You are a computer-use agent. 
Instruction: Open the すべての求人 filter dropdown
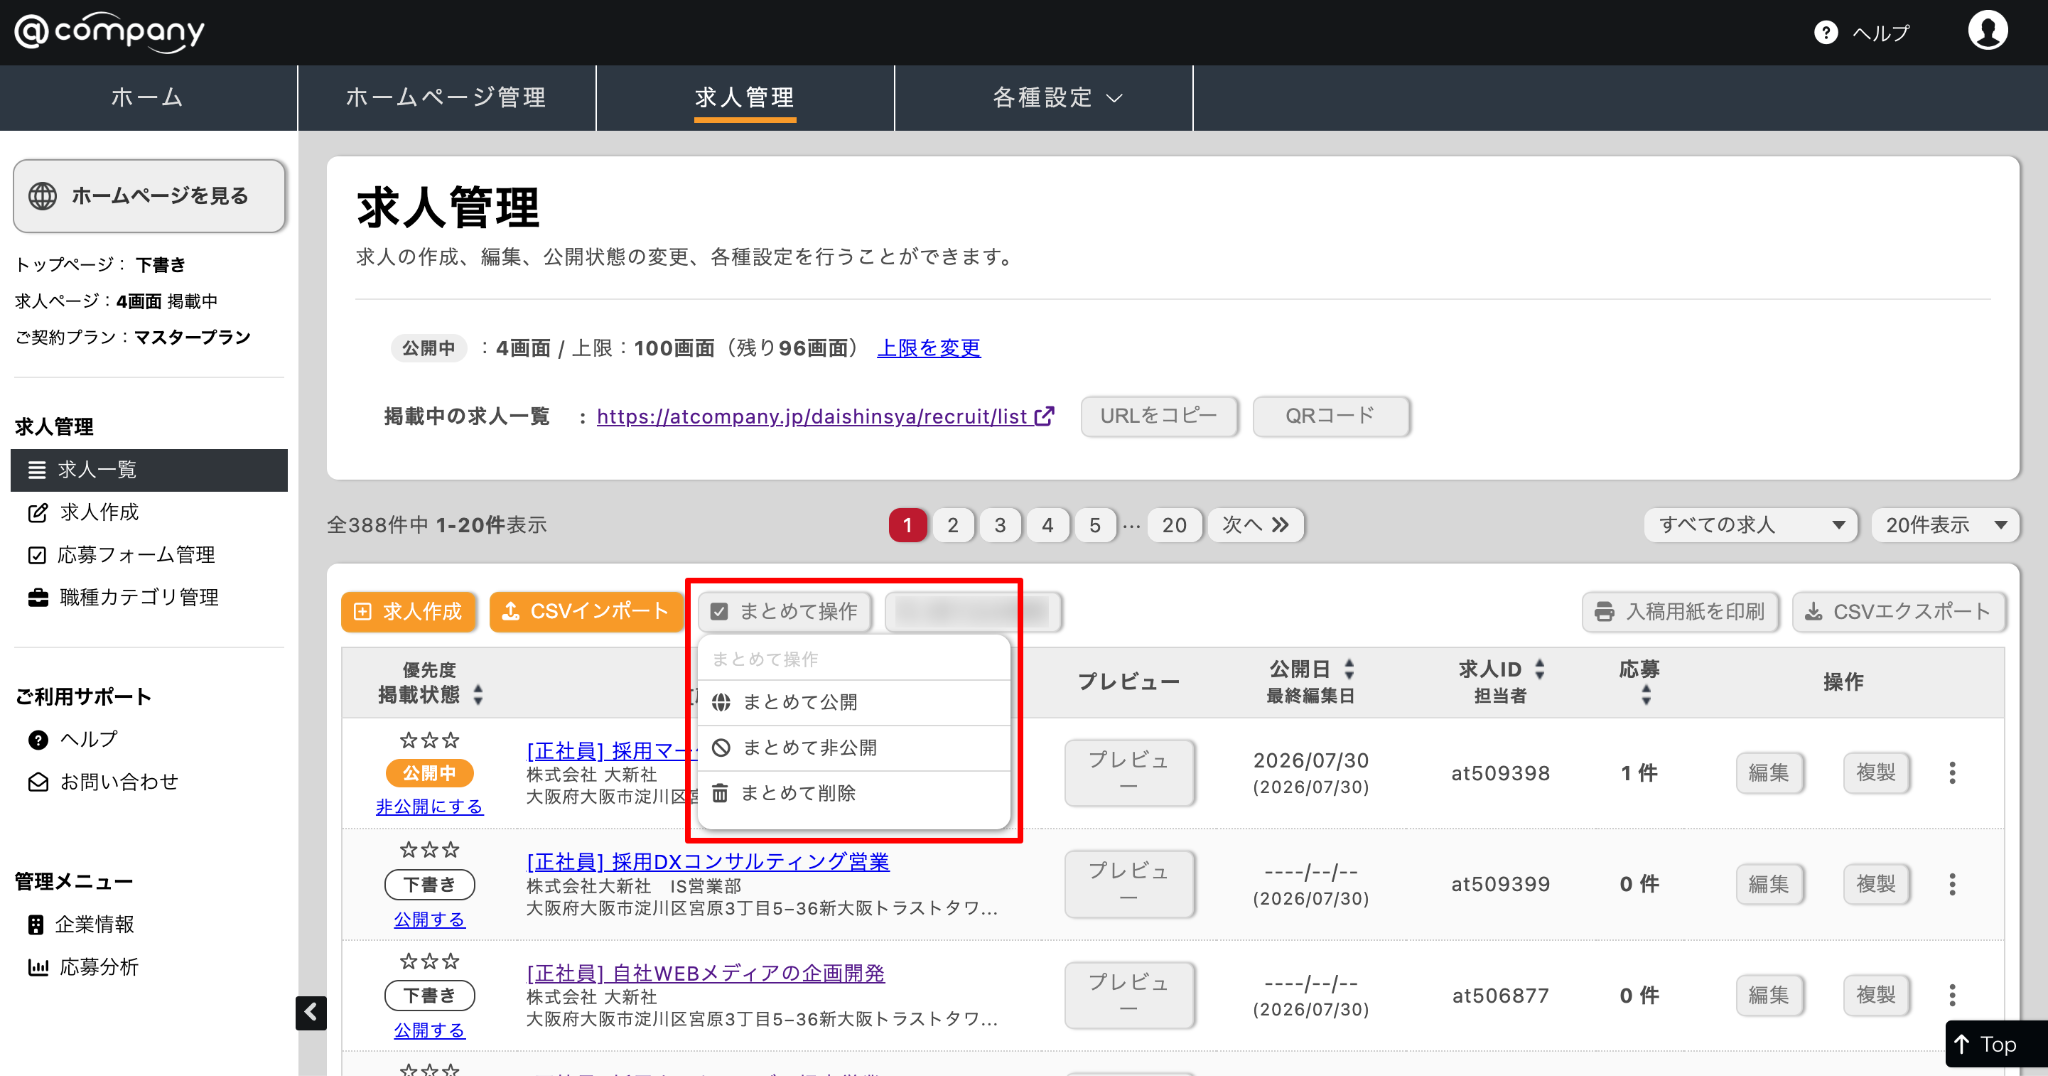pyautogui.click(x=1751, y=525)
